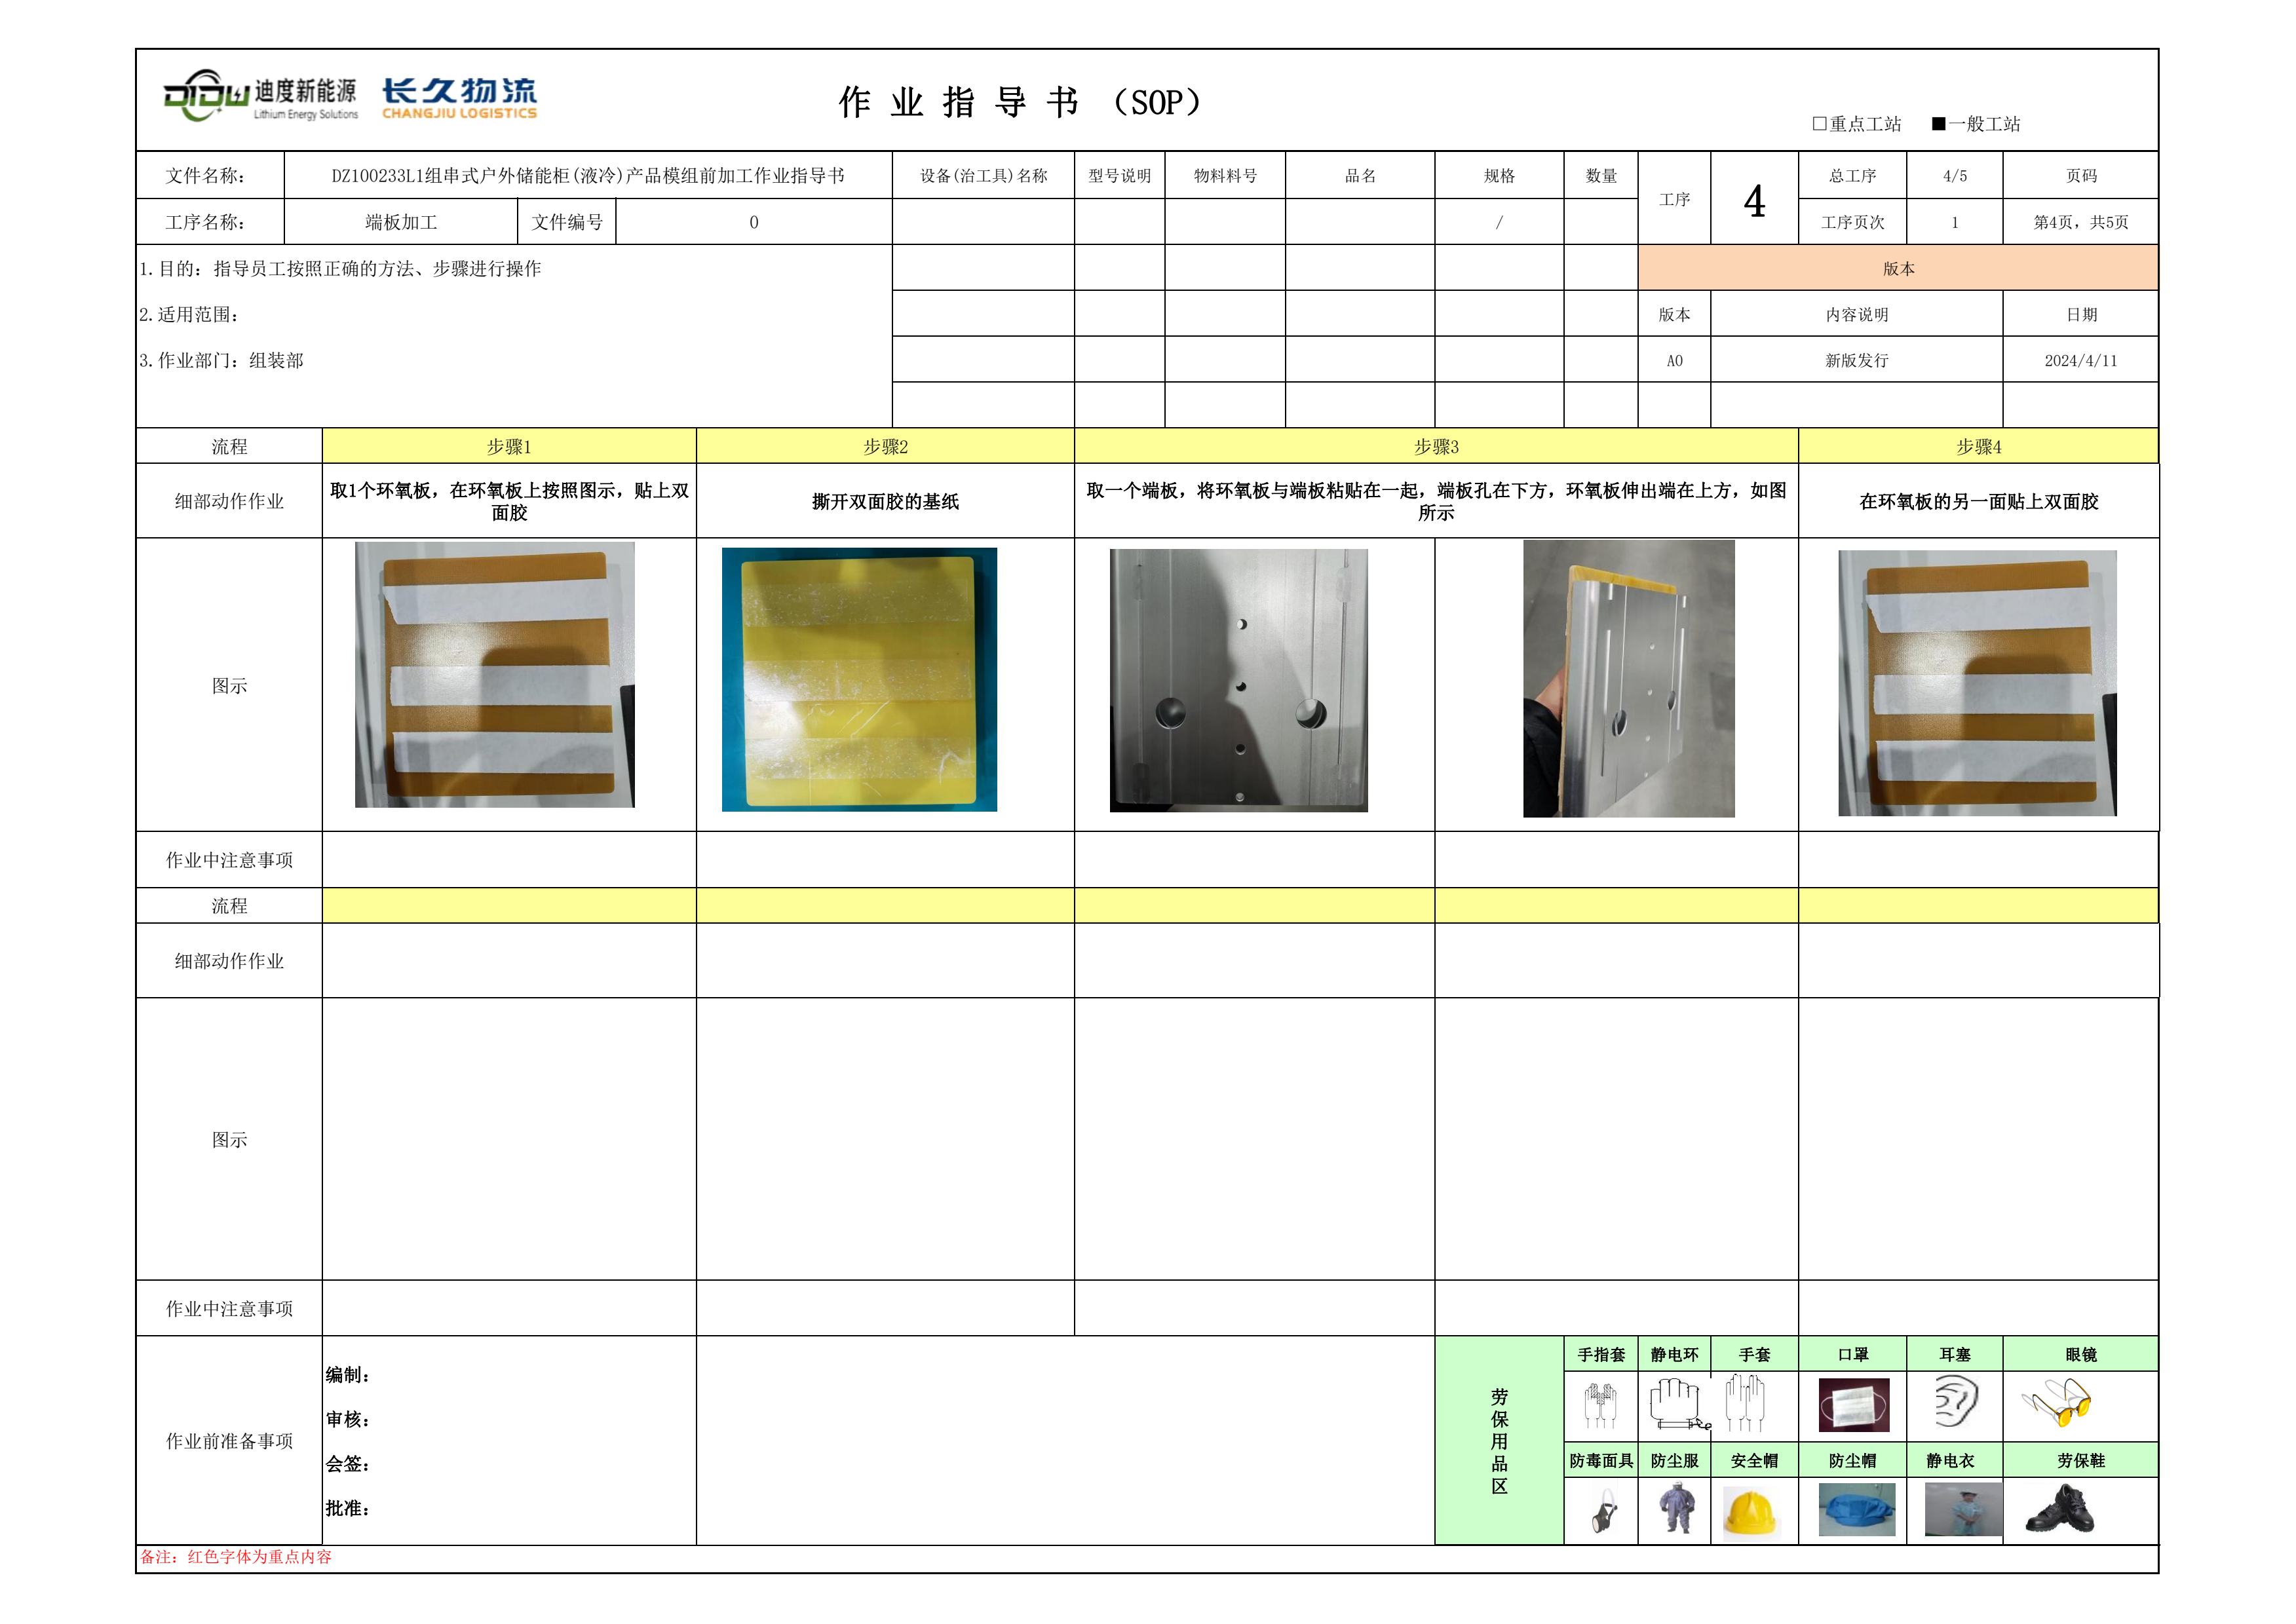Click the anti-static wrist strap icon
Screen dimensions: 2296x1624
pos(1675,1405)
